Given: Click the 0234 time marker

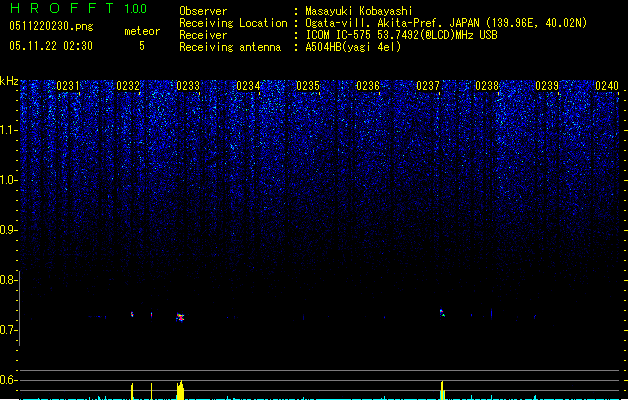Looking at the screenshot, I should [x=248, y=86].
